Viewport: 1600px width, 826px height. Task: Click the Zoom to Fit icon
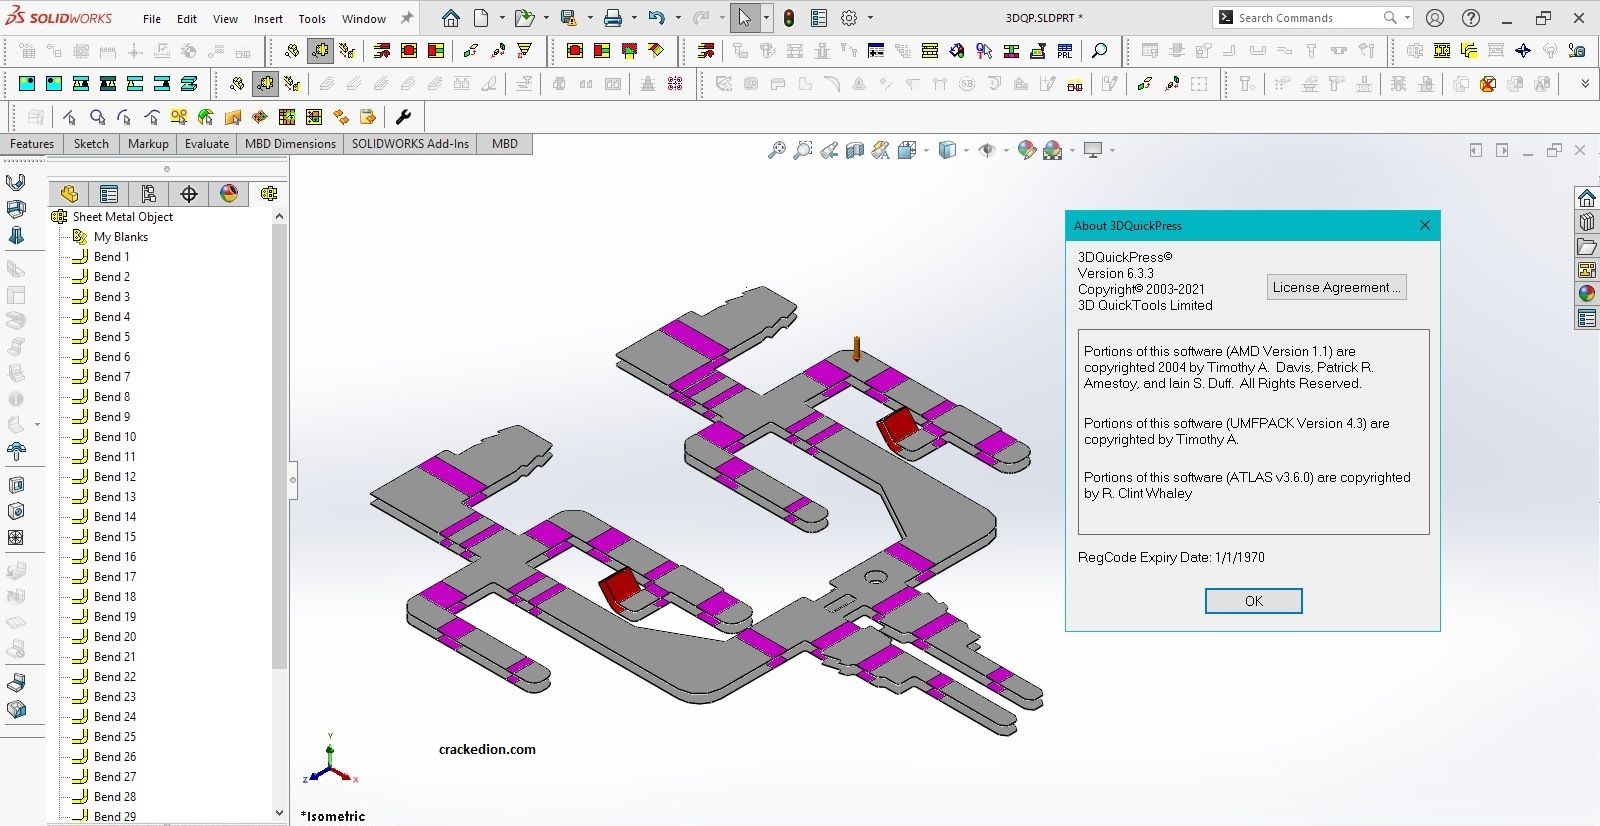(776, 150)
